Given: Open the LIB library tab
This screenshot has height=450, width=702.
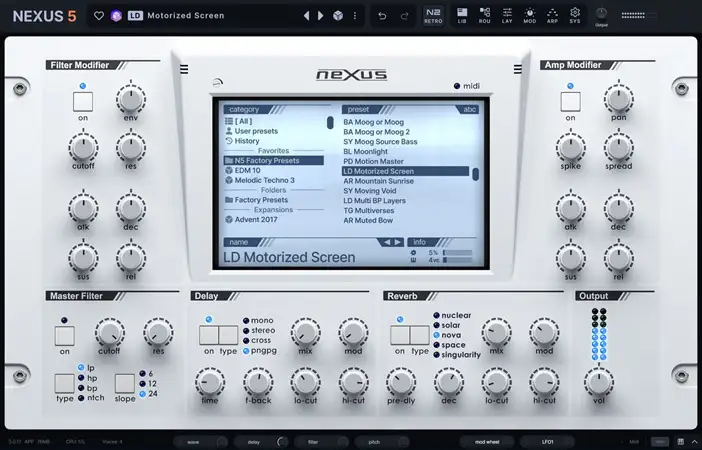Looking at the screenshot, I should point(462,16).
